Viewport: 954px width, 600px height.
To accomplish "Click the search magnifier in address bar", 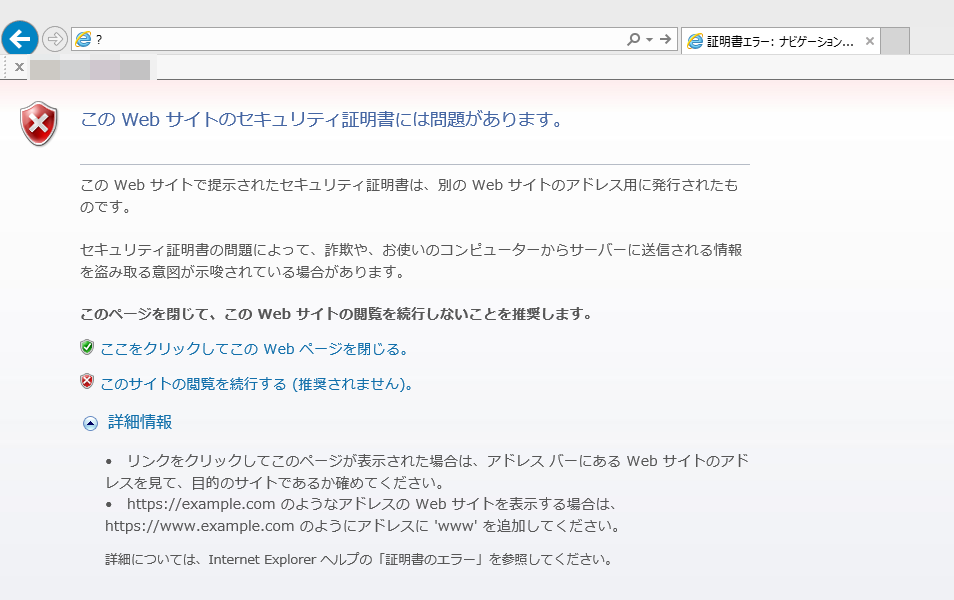I will click(633, 39).
